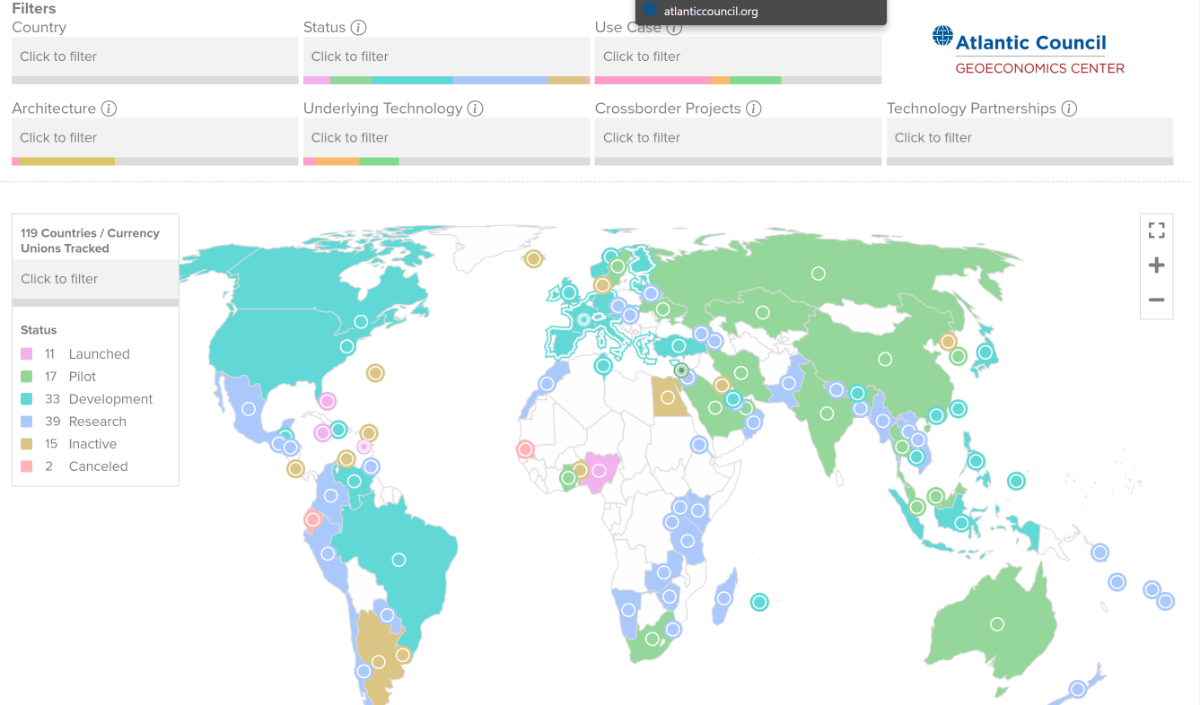This screenshot has width=1200, height=705.
Task: Open the Technology Partnerships filter dropdown
Action: [x=1029, y=138]
